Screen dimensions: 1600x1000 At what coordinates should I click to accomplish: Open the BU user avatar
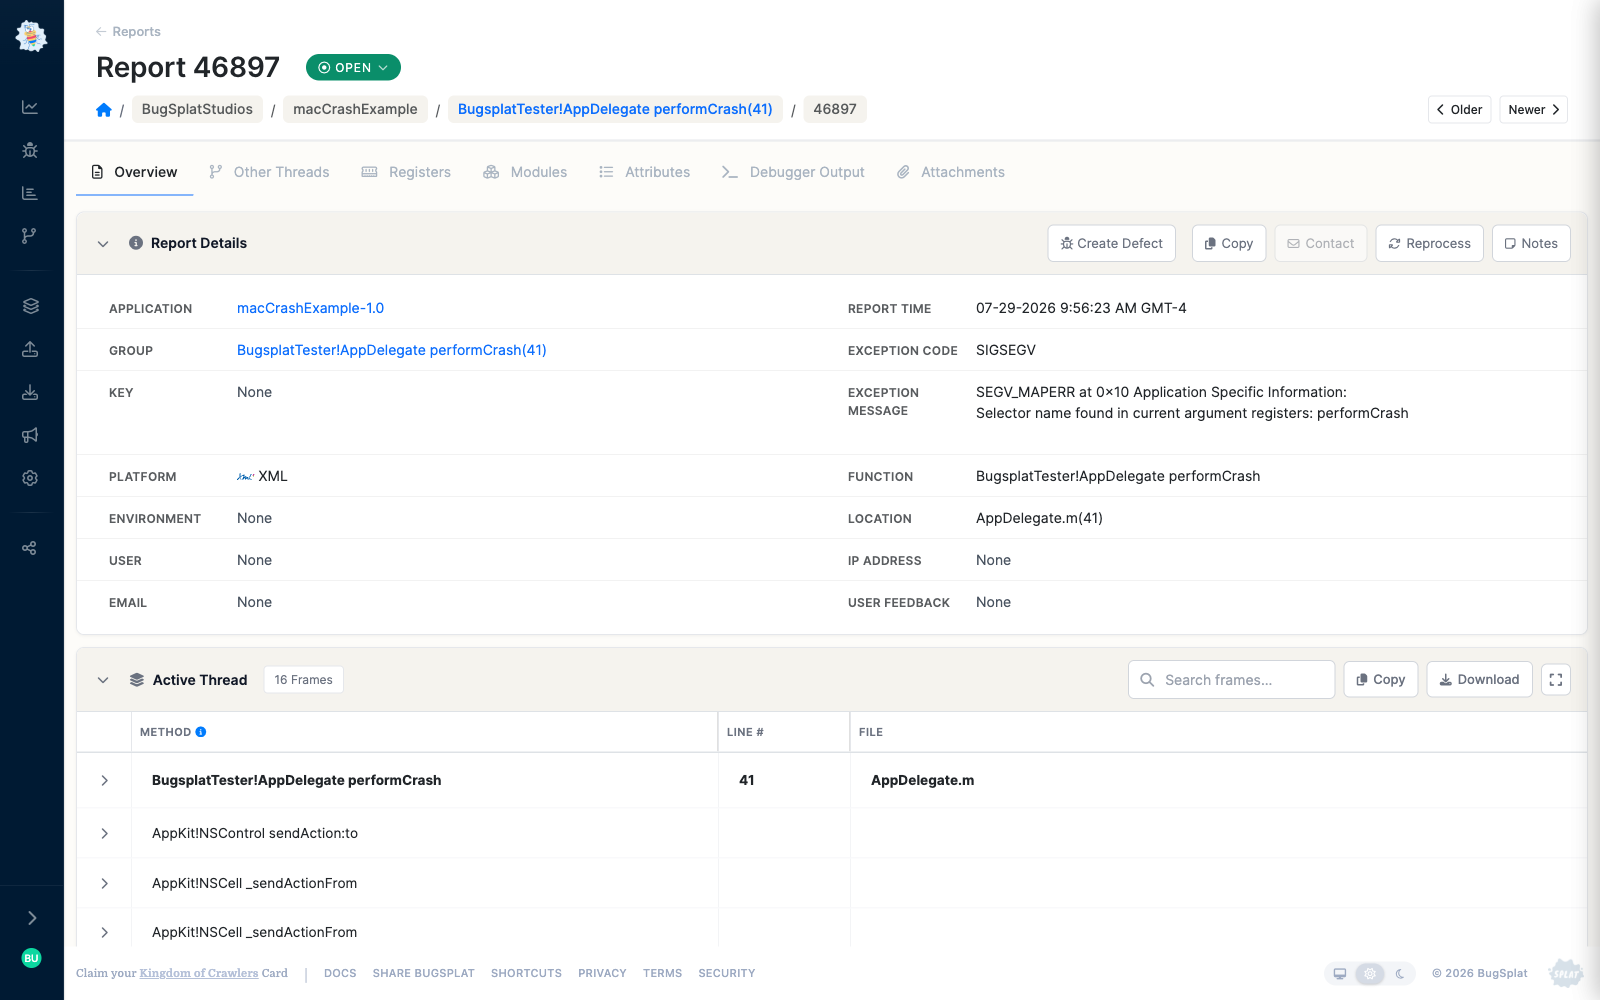click(31, 958)
